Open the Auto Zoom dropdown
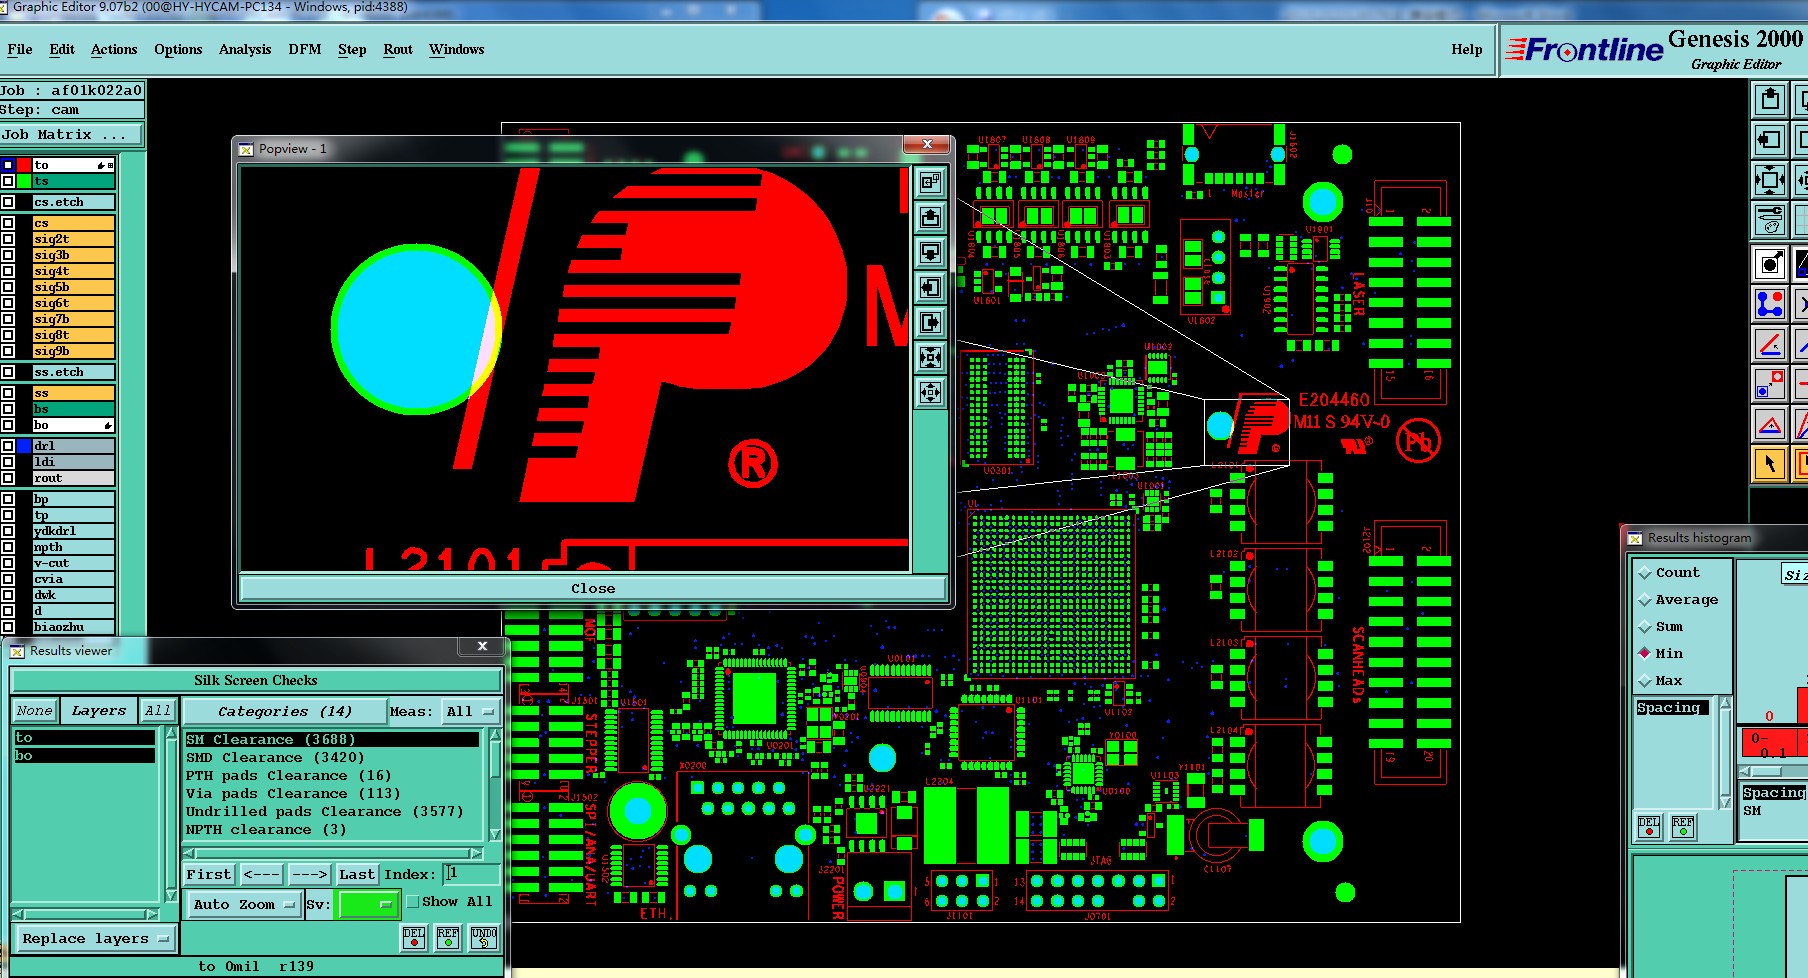The height and width of the screenshot is (978, 1808). [x=244, y=904]
